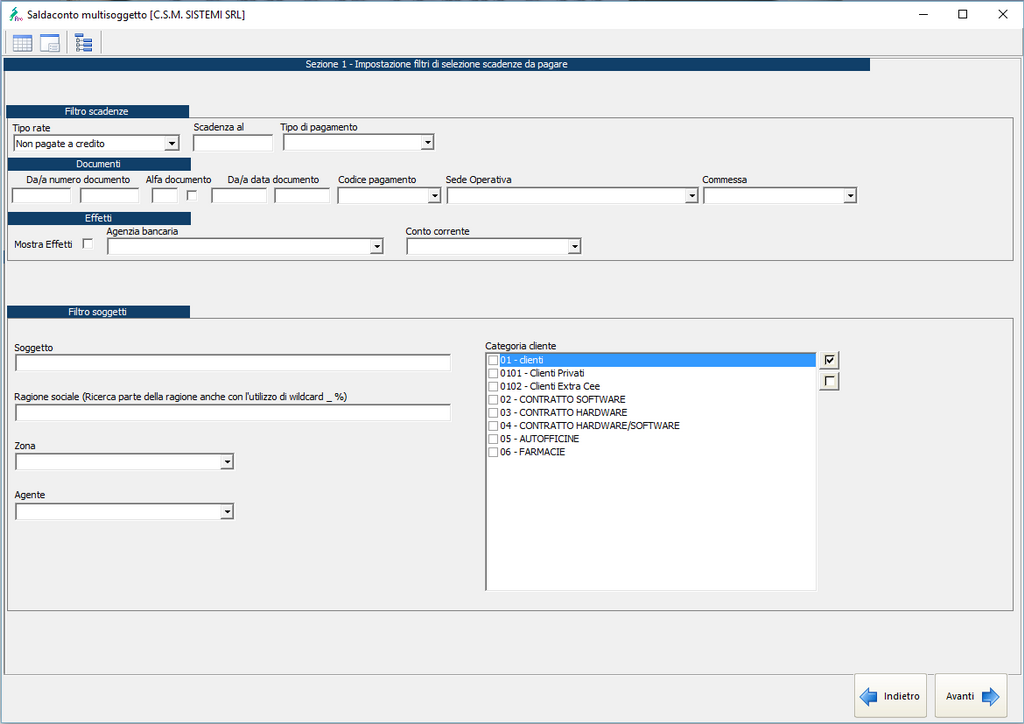1024x724 pixels.
Task: Expand the Zona dropdown
Action: click(x=227, y=462)
